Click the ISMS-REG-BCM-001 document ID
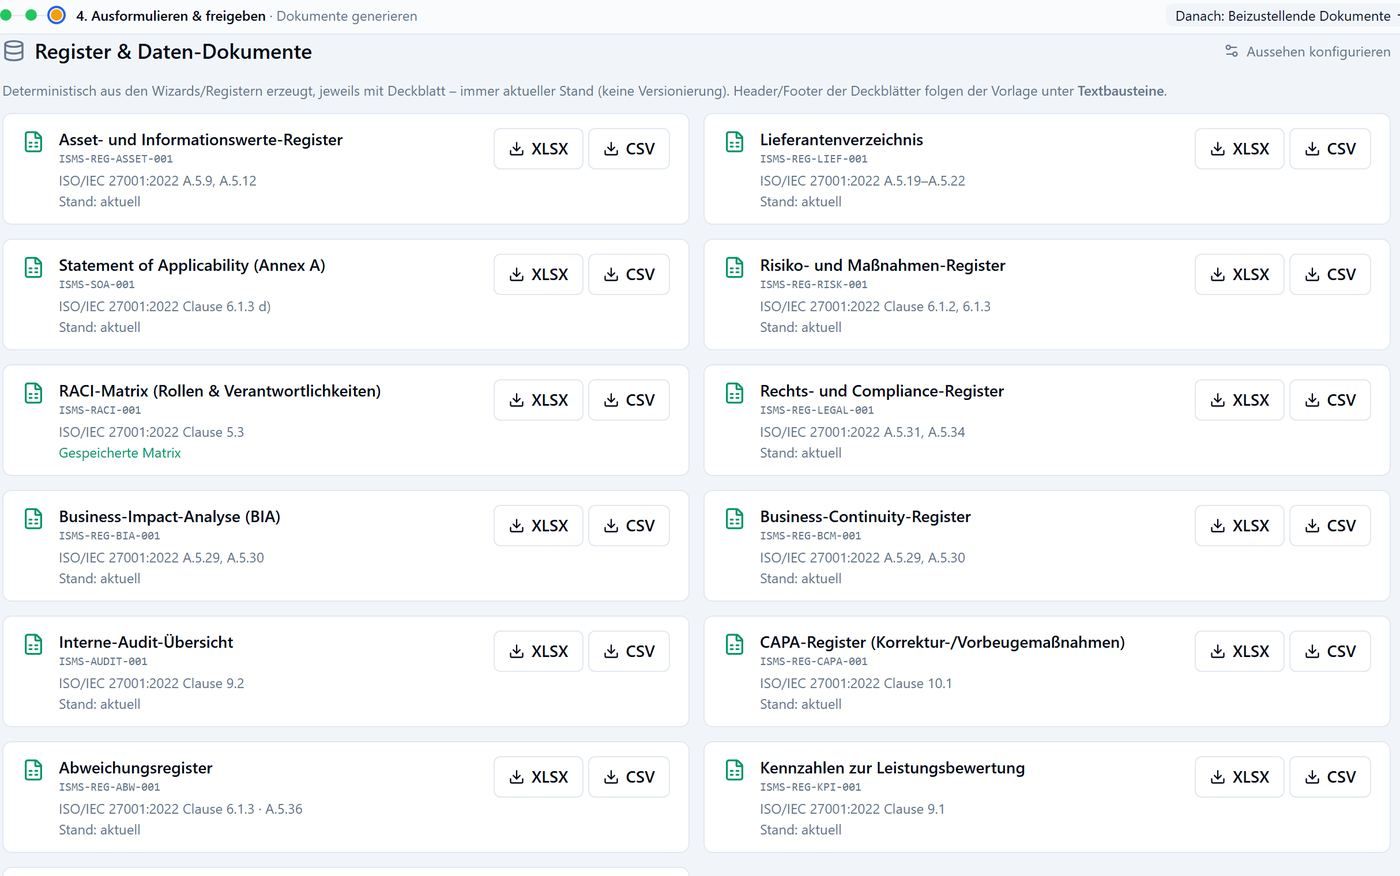The height and width of the screenshot is (876, 1400). click(x=810, y=536)
